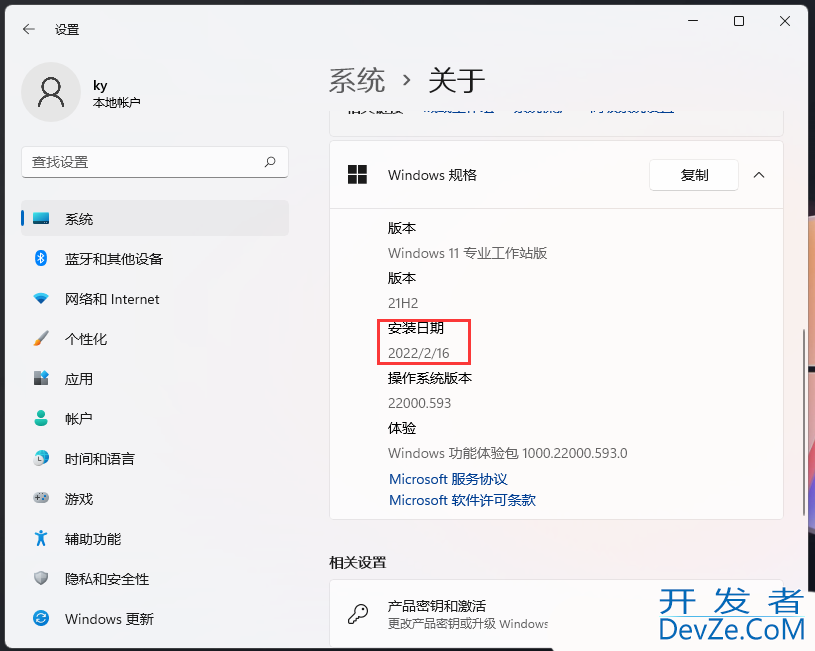Click Windows 功能体验包 1000.22000.593.0 text
The image size is (815, 651).
[507, 453]
